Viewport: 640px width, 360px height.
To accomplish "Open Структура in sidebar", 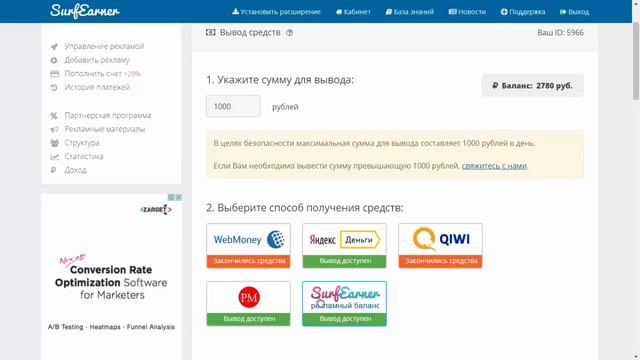I will point(82,143).
